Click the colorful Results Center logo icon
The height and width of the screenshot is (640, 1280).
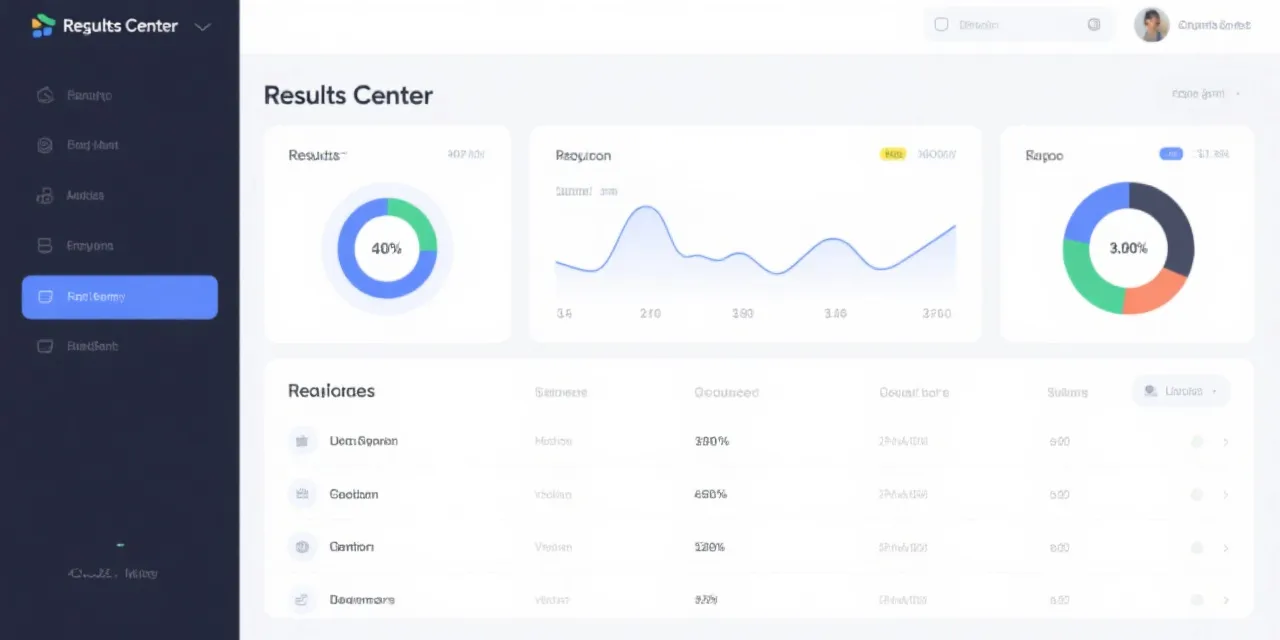(43, 26)
